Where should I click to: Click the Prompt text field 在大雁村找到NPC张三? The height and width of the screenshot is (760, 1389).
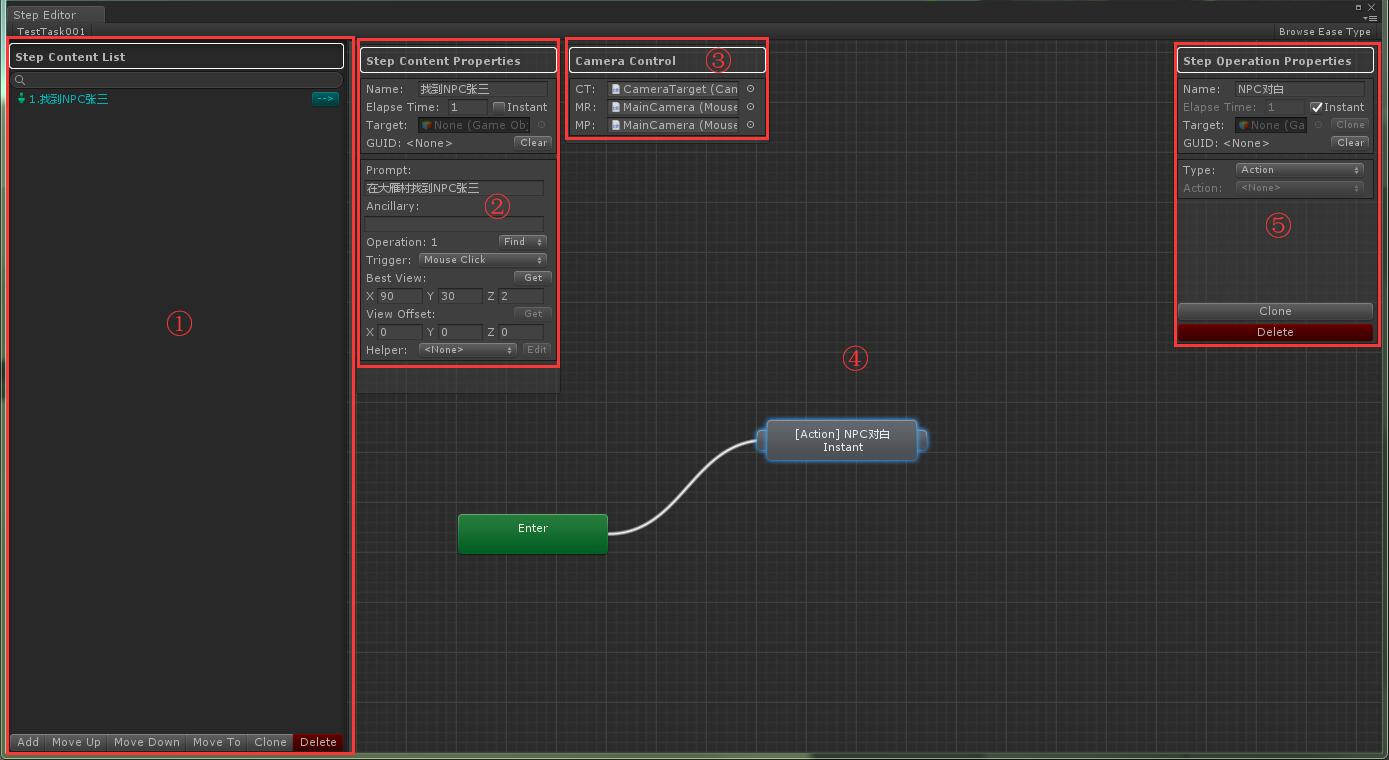tap(454, 188)
